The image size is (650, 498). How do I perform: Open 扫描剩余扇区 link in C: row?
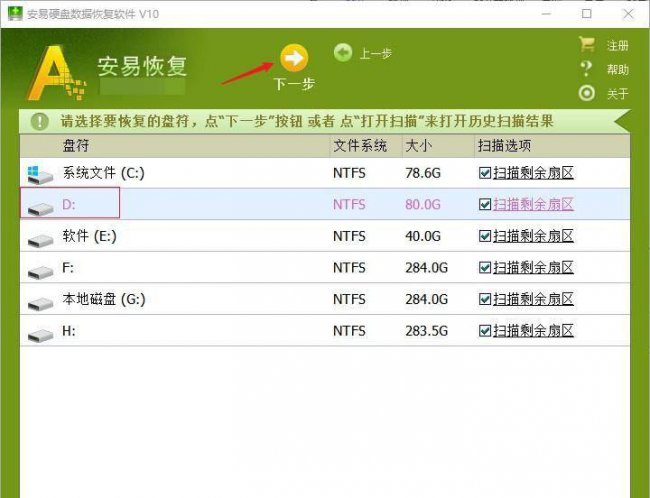533,173
